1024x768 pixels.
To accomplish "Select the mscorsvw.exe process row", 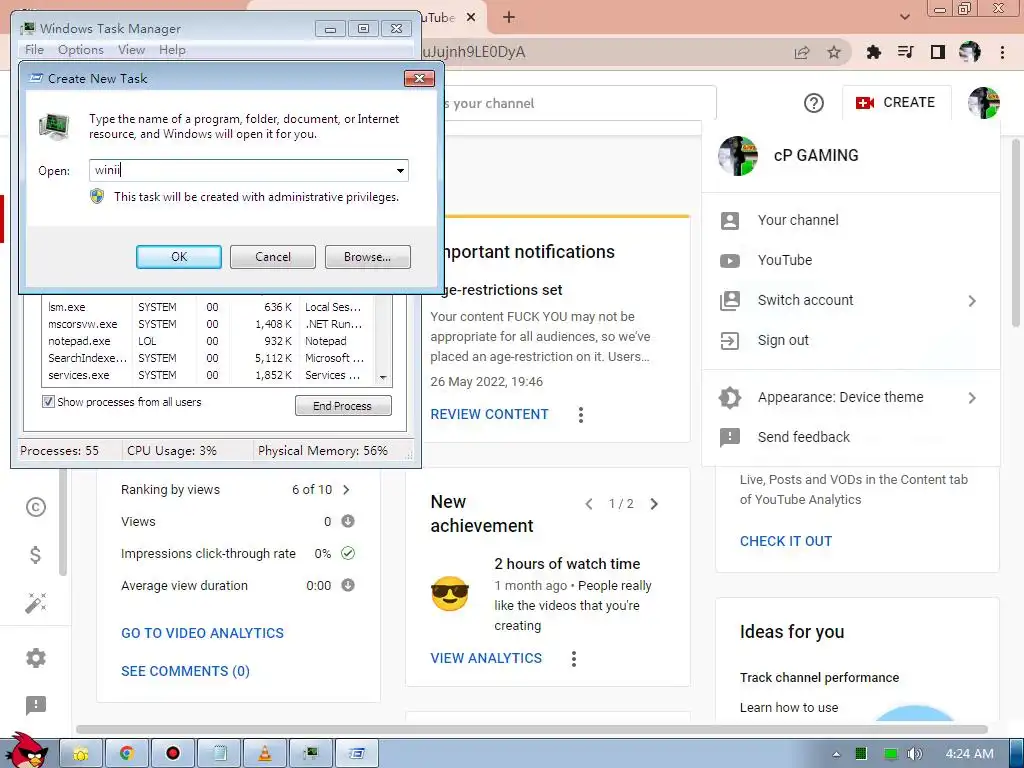I will click(209, 324).
